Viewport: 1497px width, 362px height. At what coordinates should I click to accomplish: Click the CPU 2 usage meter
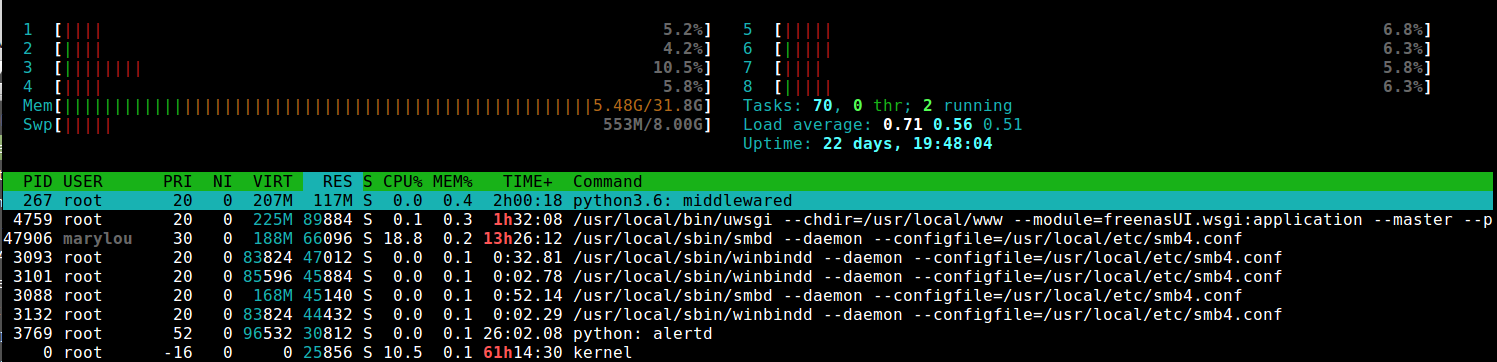pos(367,49)
